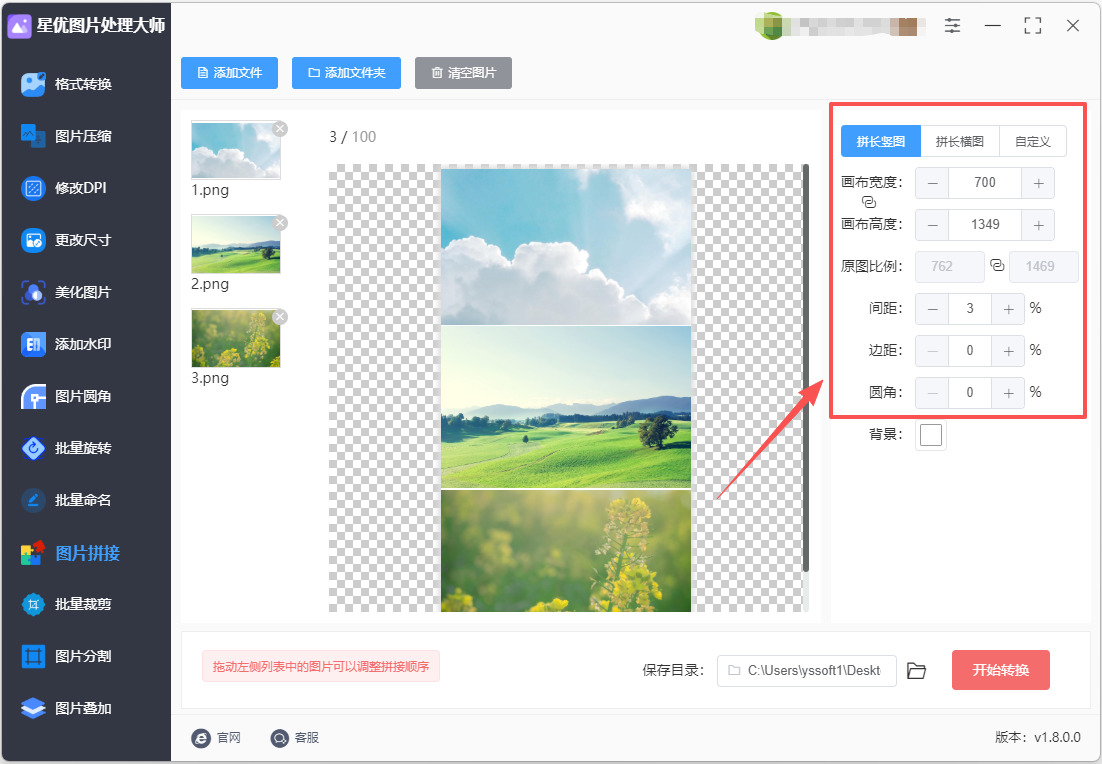Click the 边距 margin value field
The width and height of the screenshot is (1102, 764).
click(x=970, y=351)
